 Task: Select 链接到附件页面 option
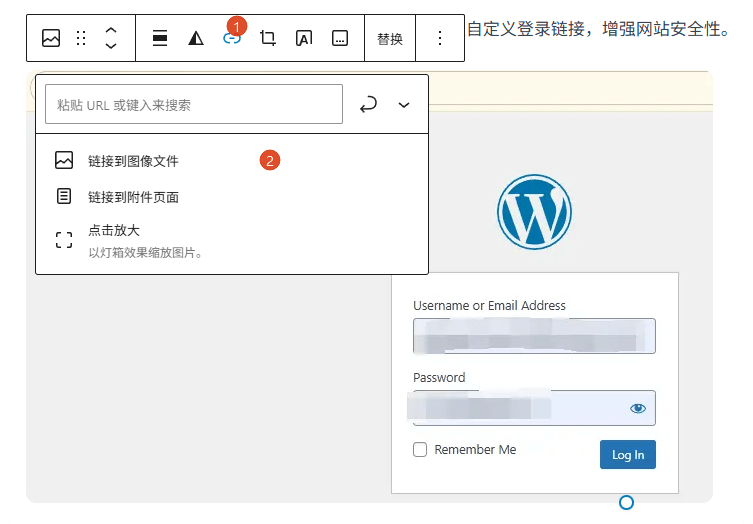pos(133,197)
